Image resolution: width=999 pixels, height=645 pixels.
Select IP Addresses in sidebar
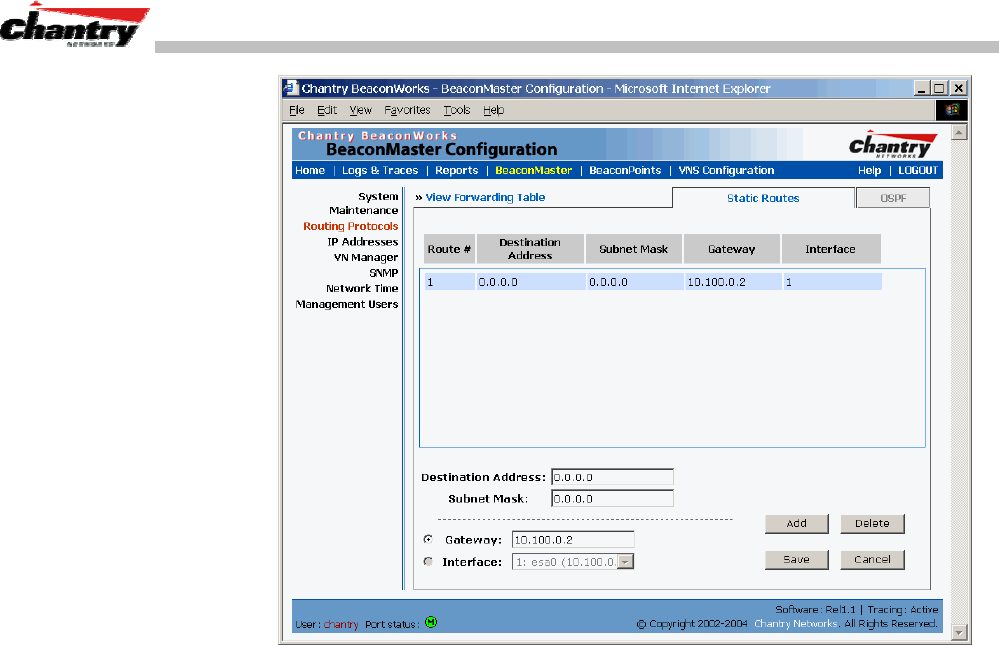click(x=363, y=242)
